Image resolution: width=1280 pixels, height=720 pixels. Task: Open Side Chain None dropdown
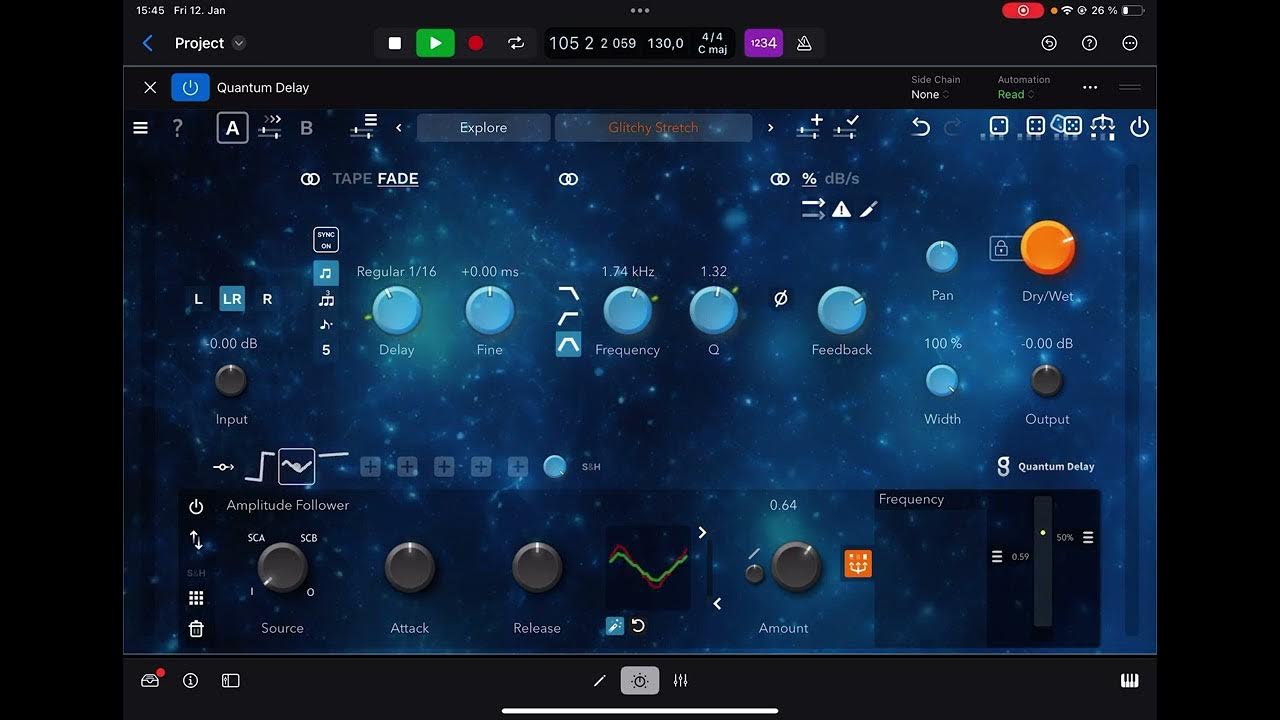pyautogui.click(x=930, y=94)
